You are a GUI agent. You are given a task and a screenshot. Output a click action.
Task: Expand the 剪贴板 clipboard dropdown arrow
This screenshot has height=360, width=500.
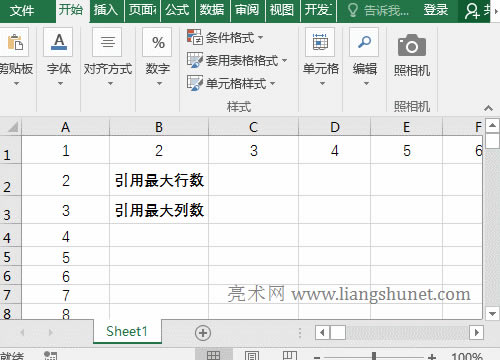click(16, 83)
